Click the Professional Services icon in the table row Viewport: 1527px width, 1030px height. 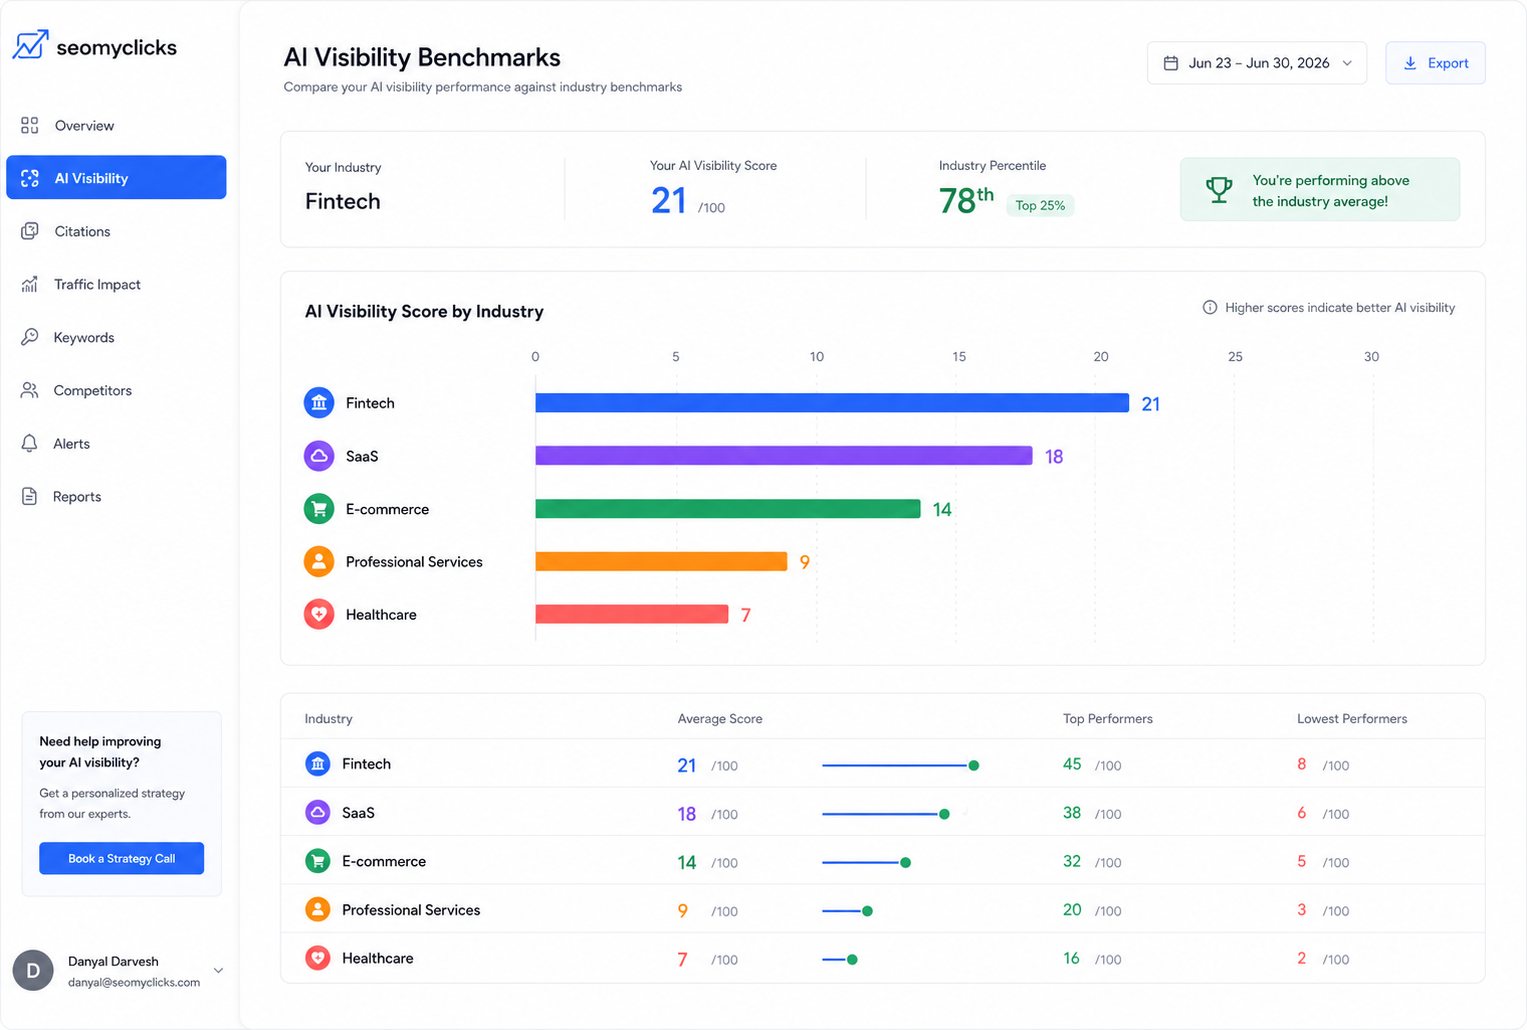pos(318,909)
